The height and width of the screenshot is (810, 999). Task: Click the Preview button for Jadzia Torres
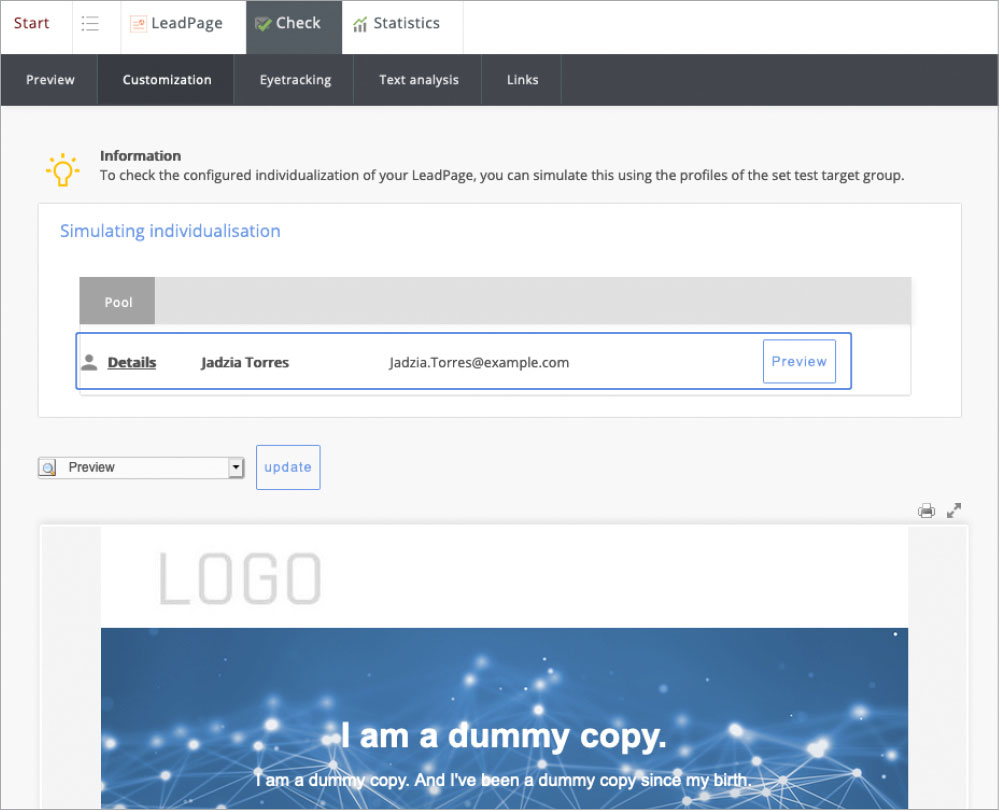799,362
